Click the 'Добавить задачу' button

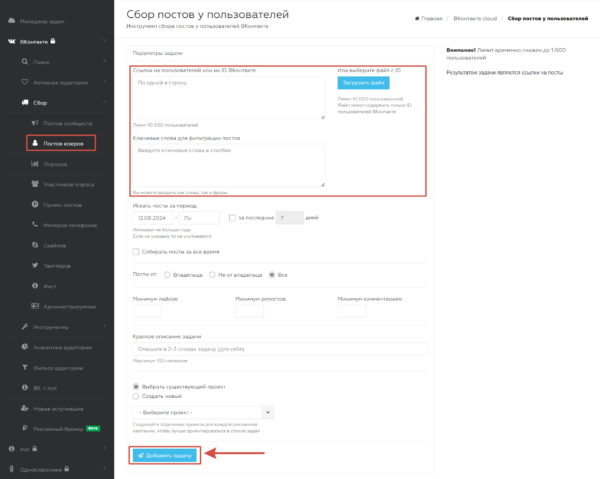pyautogui.click(x=165, y=455)
